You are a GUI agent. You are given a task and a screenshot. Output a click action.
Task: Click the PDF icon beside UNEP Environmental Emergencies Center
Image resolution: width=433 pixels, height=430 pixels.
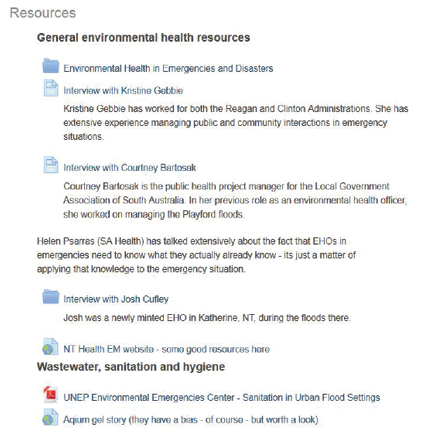(x=51, y=395)
